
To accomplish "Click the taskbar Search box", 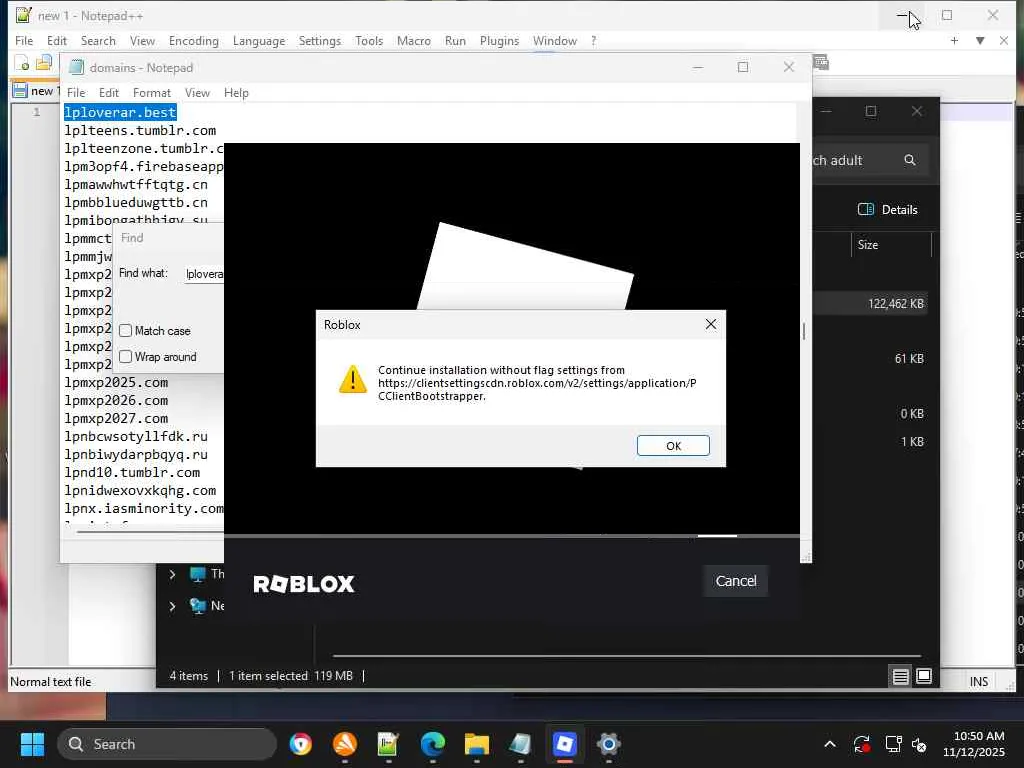I will click(x=167, y=744).
